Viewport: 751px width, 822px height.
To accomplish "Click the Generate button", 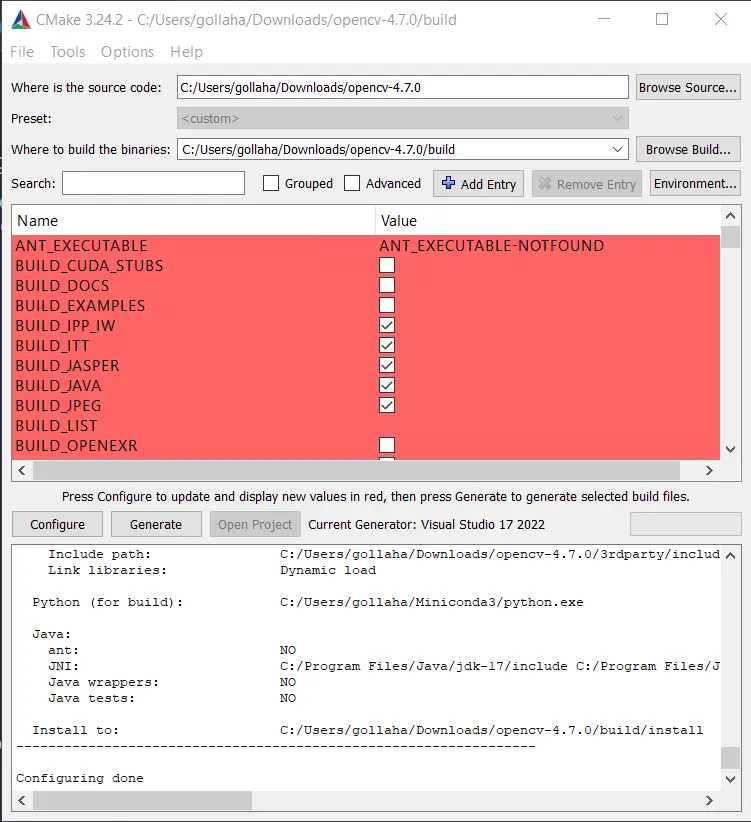I will pos(156,524).
